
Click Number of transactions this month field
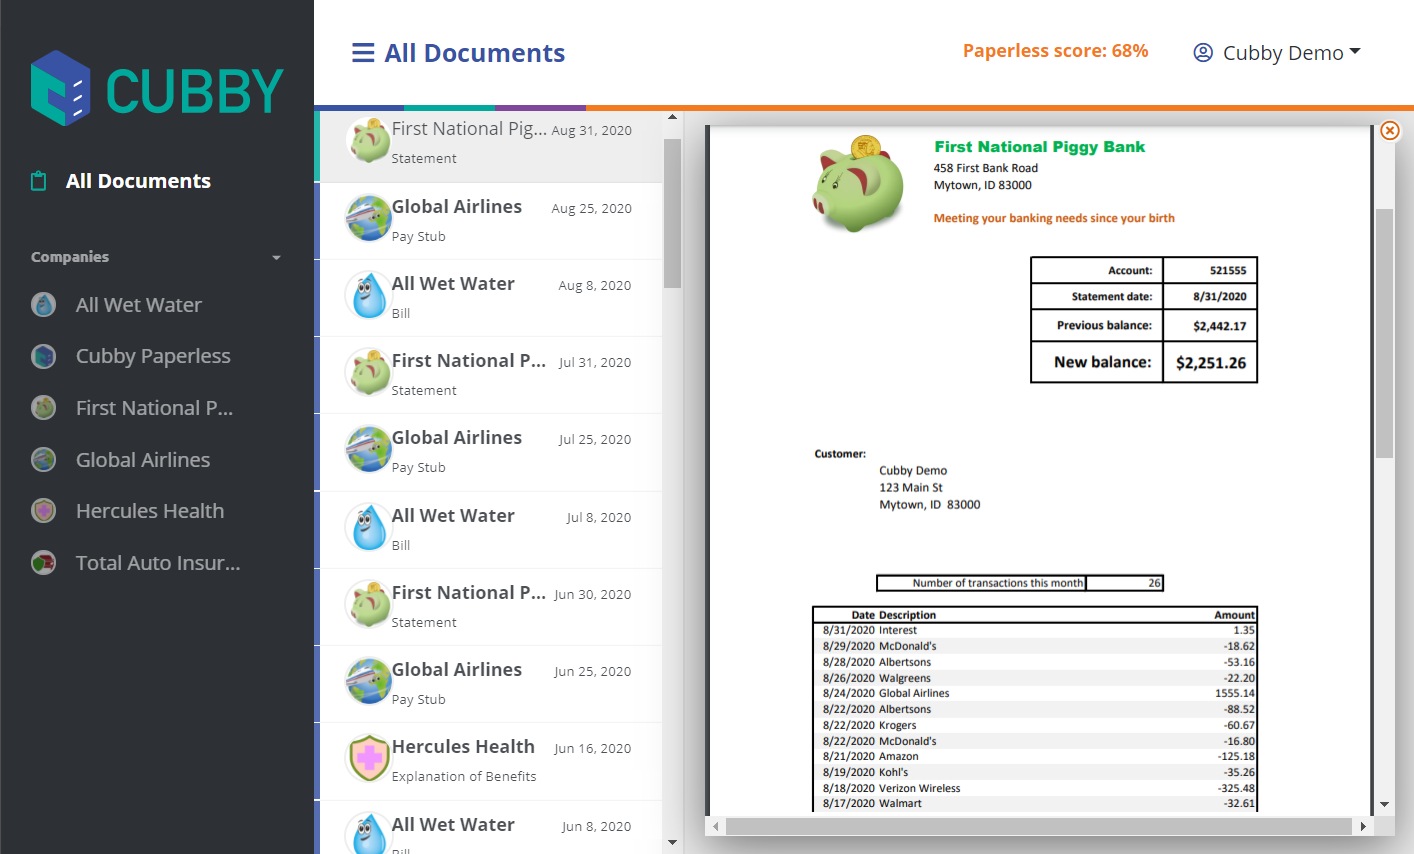click(x=1020, y=583)
